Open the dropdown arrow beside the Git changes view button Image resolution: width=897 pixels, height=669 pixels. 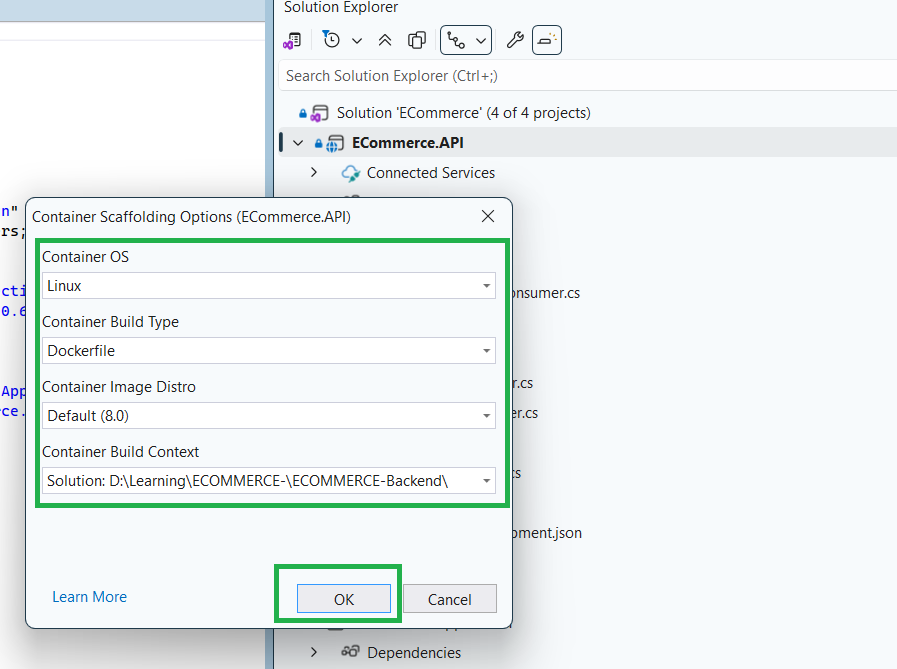pos(481,41)
